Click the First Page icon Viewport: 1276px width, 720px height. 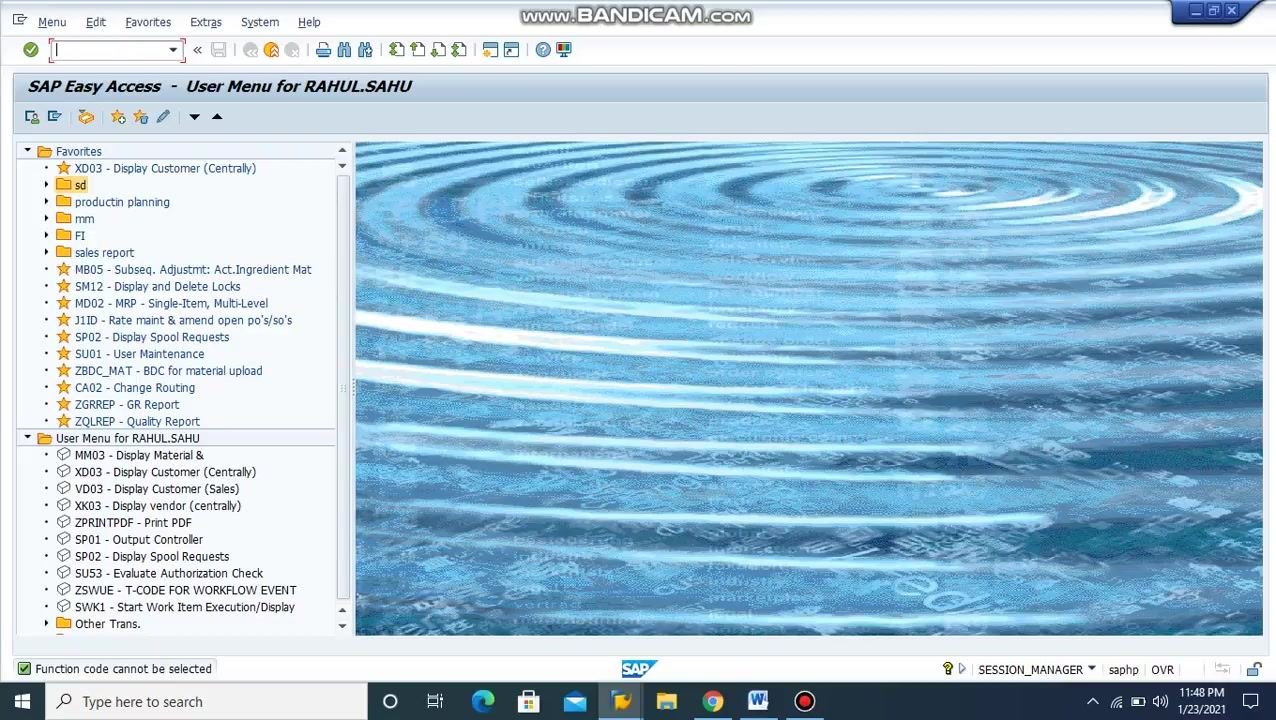397,50
